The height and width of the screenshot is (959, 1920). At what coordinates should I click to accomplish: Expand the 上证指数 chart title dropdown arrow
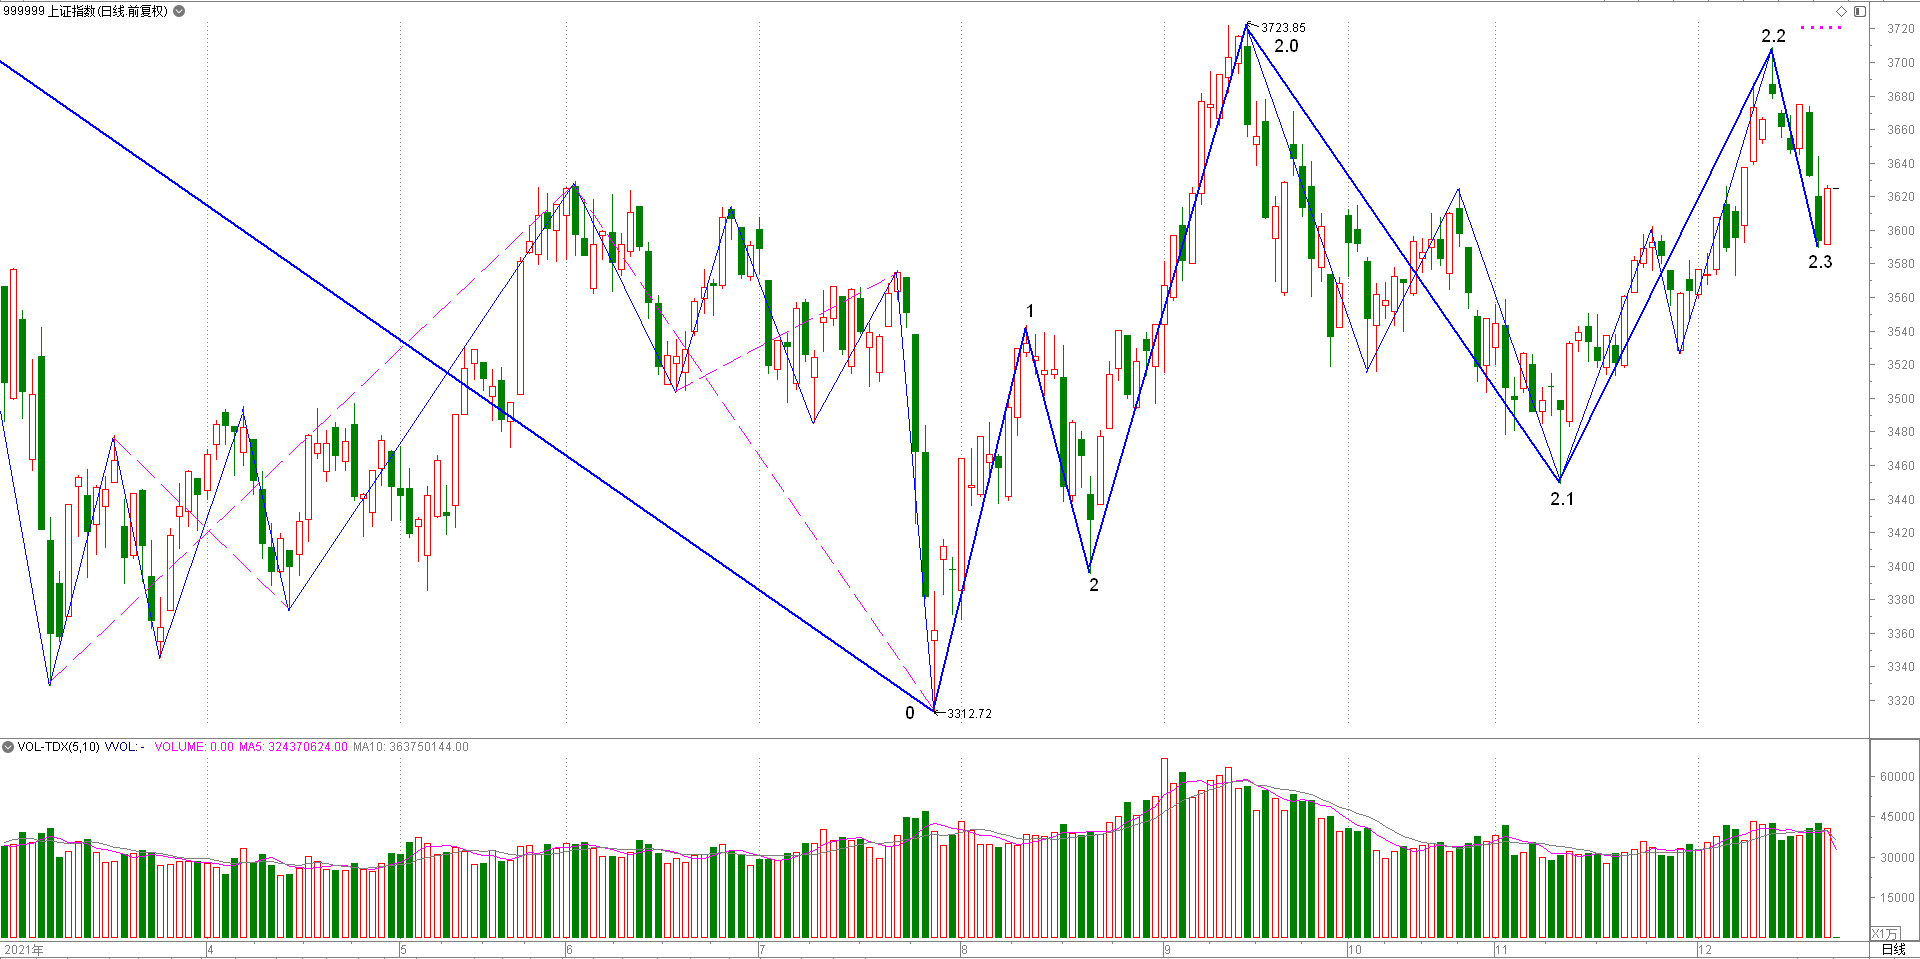179,11
